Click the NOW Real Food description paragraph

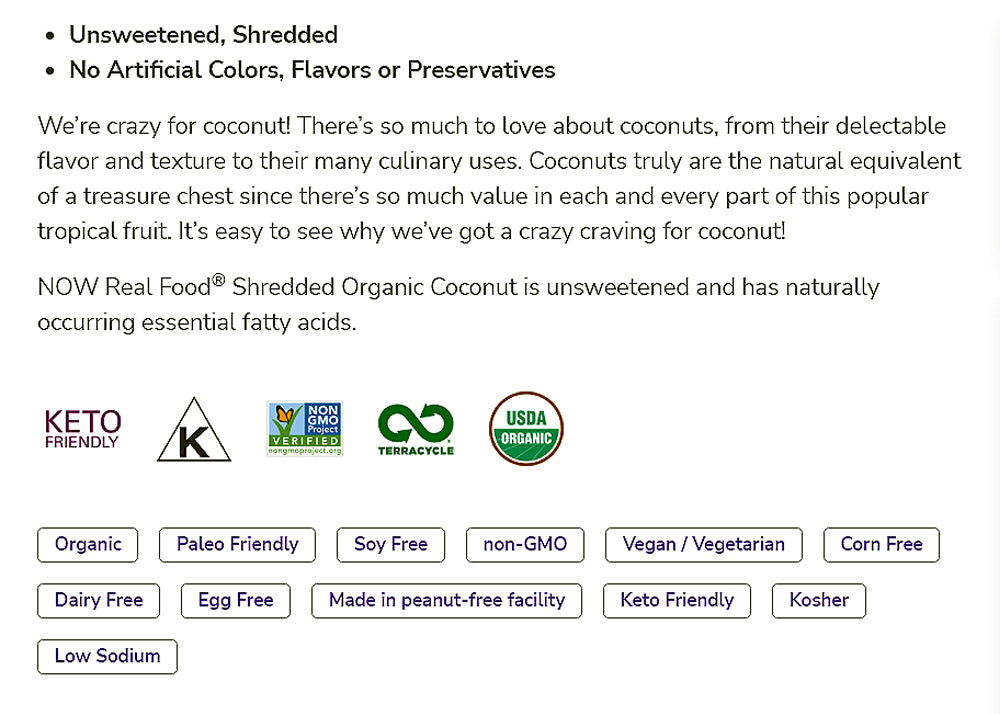[458, 304]
